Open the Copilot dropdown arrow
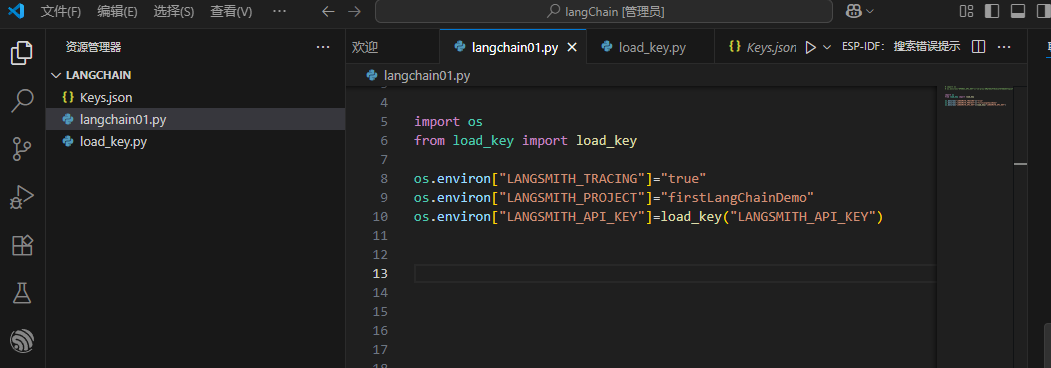Image resolution: width=1051 pixels, height=368 pixels. point(870,11)
